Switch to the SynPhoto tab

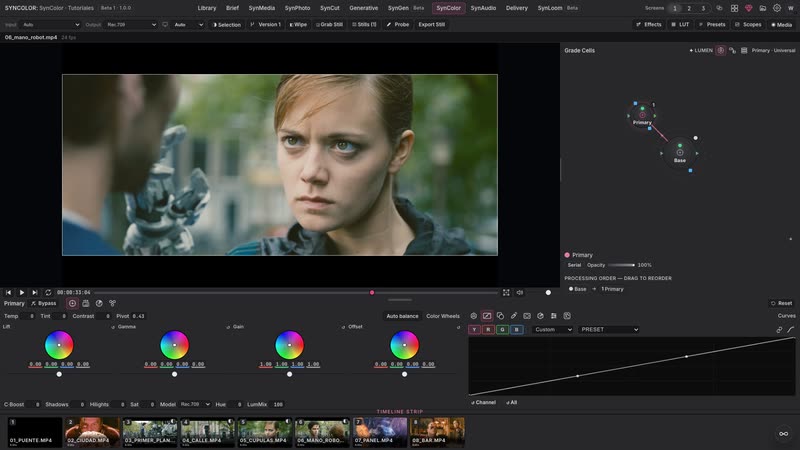297,8
